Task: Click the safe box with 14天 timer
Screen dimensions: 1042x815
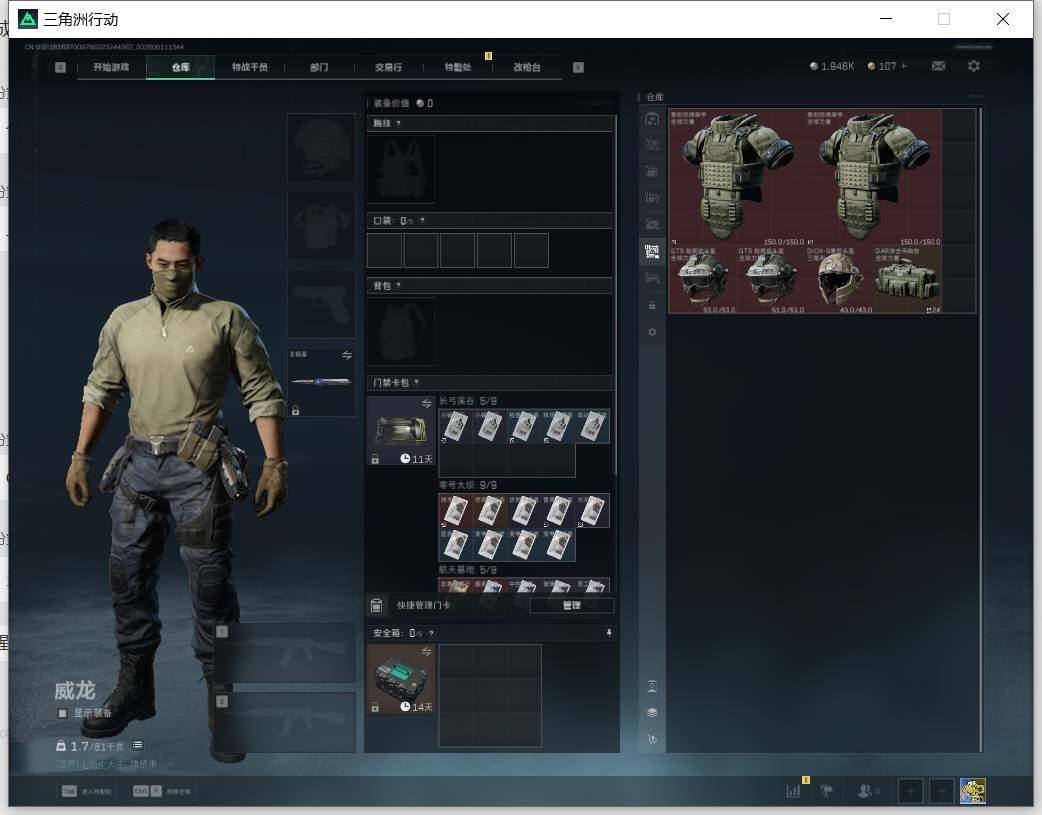Action: [401, 679]
